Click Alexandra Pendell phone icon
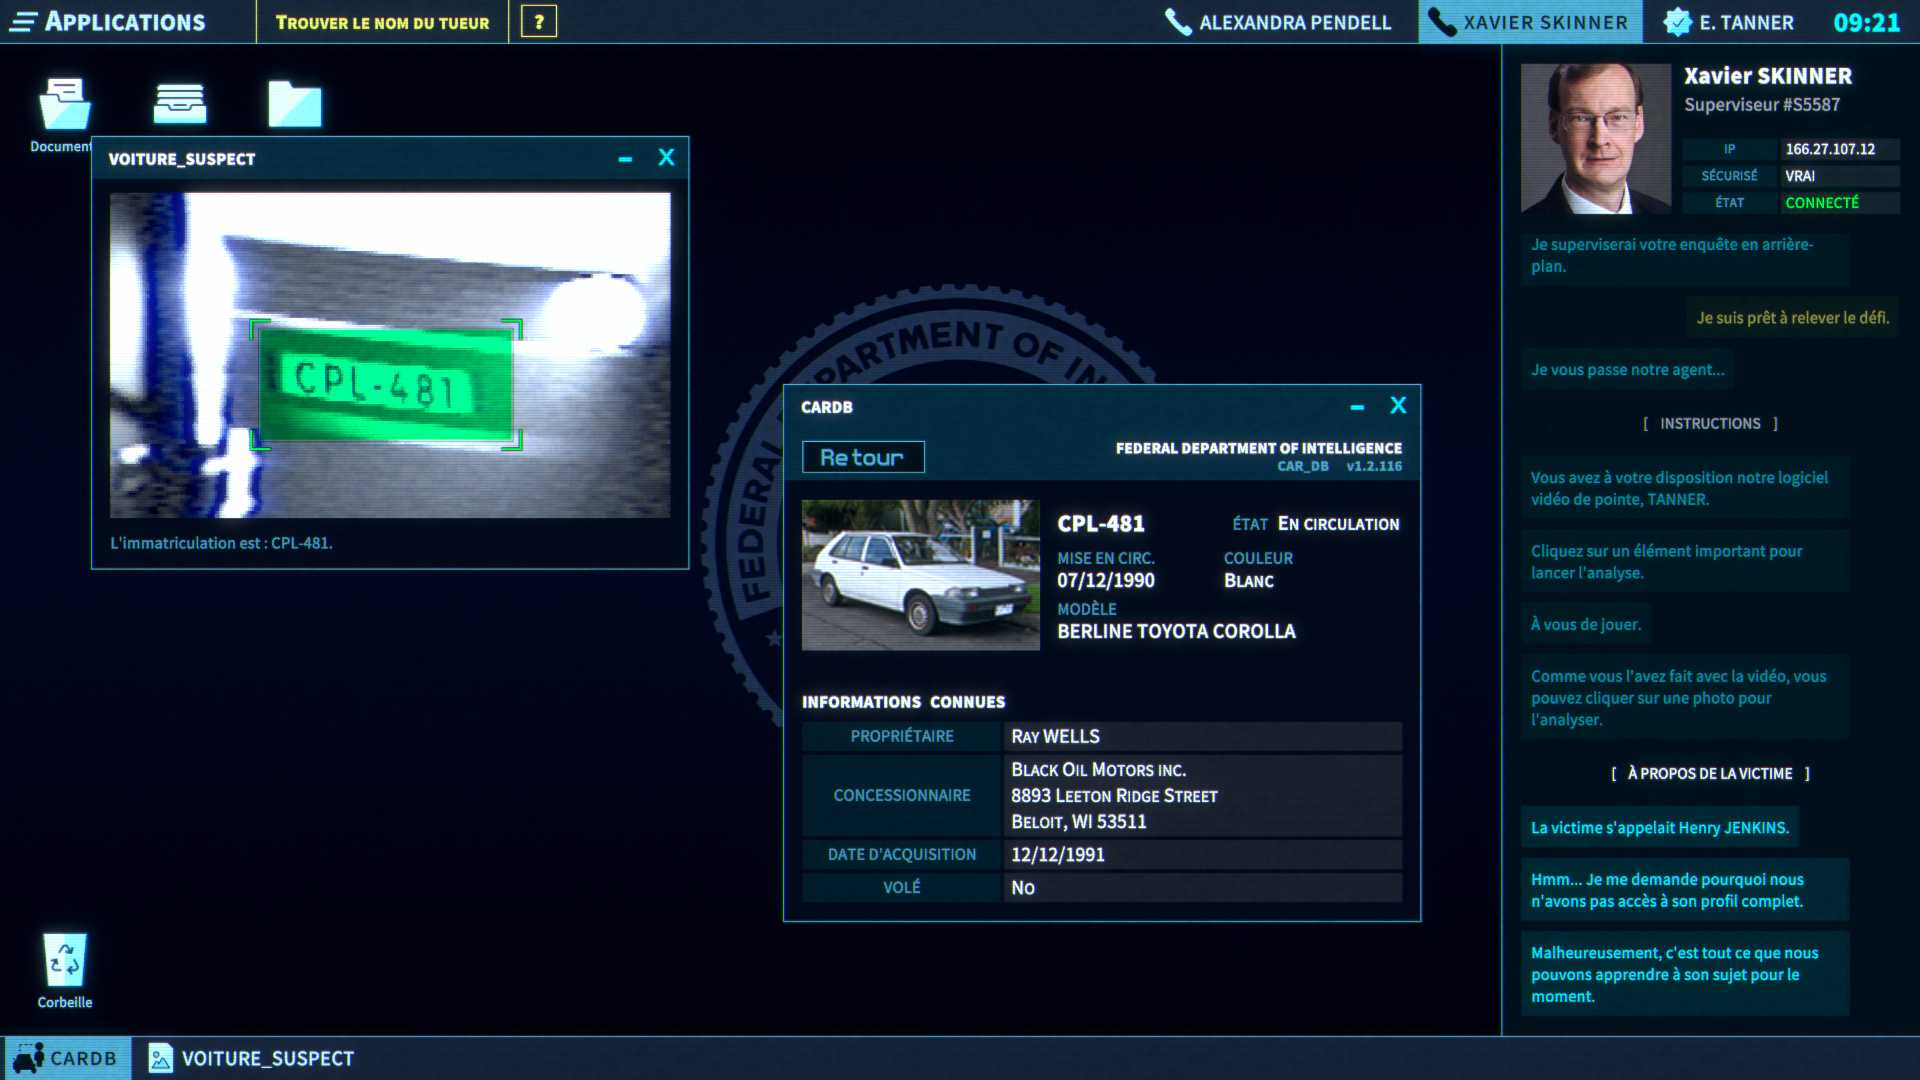Image resolution: width=1920 pixels, height=1080 pixels. coord(1178,22)
